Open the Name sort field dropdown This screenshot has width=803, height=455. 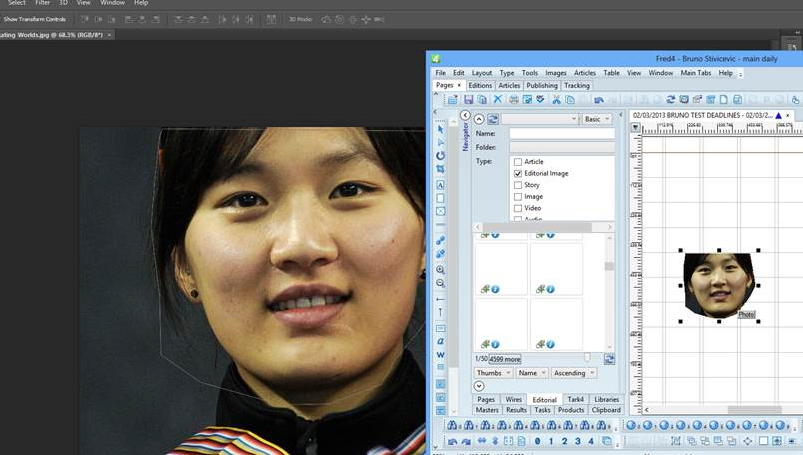[x=532, y=373]
